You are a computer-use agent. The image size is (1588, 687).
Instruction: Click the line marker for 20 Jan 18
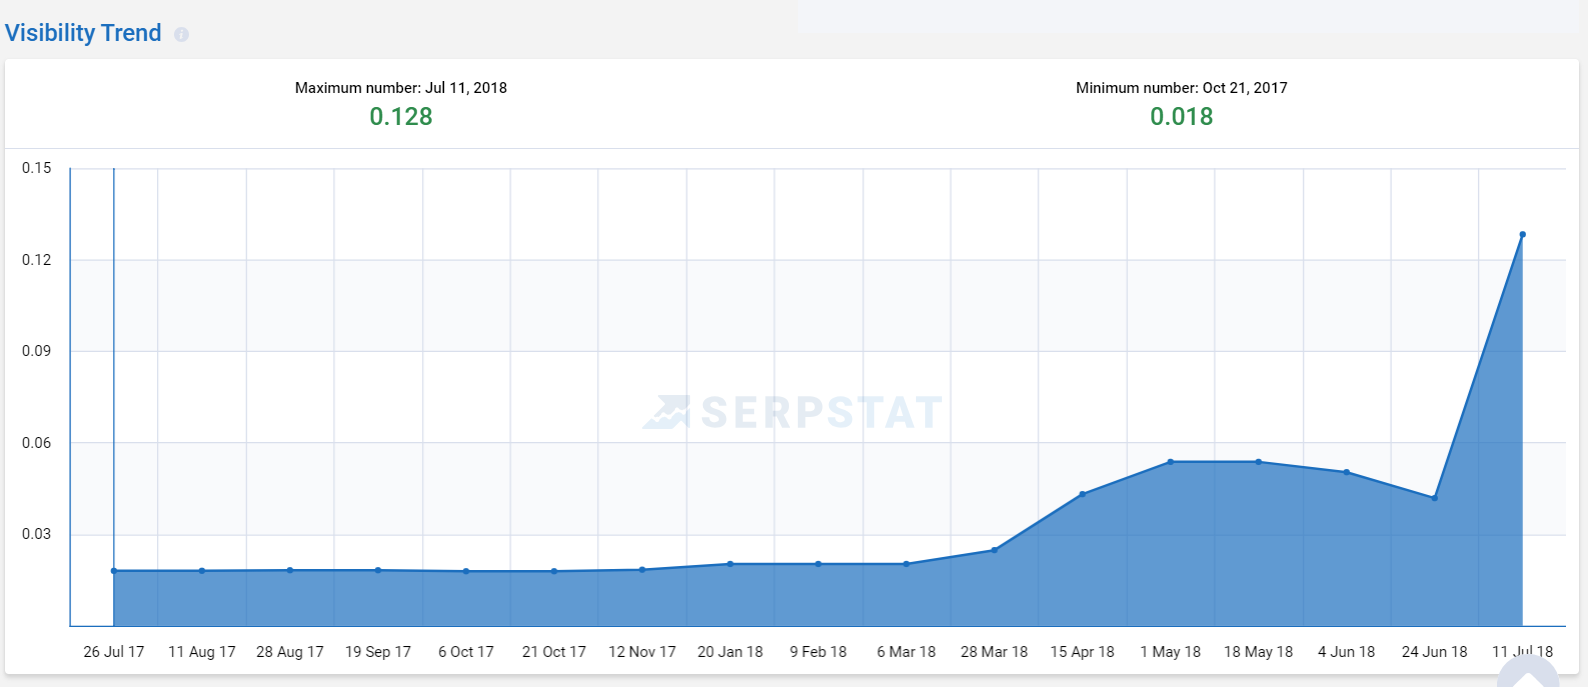[x=730, y=564]
